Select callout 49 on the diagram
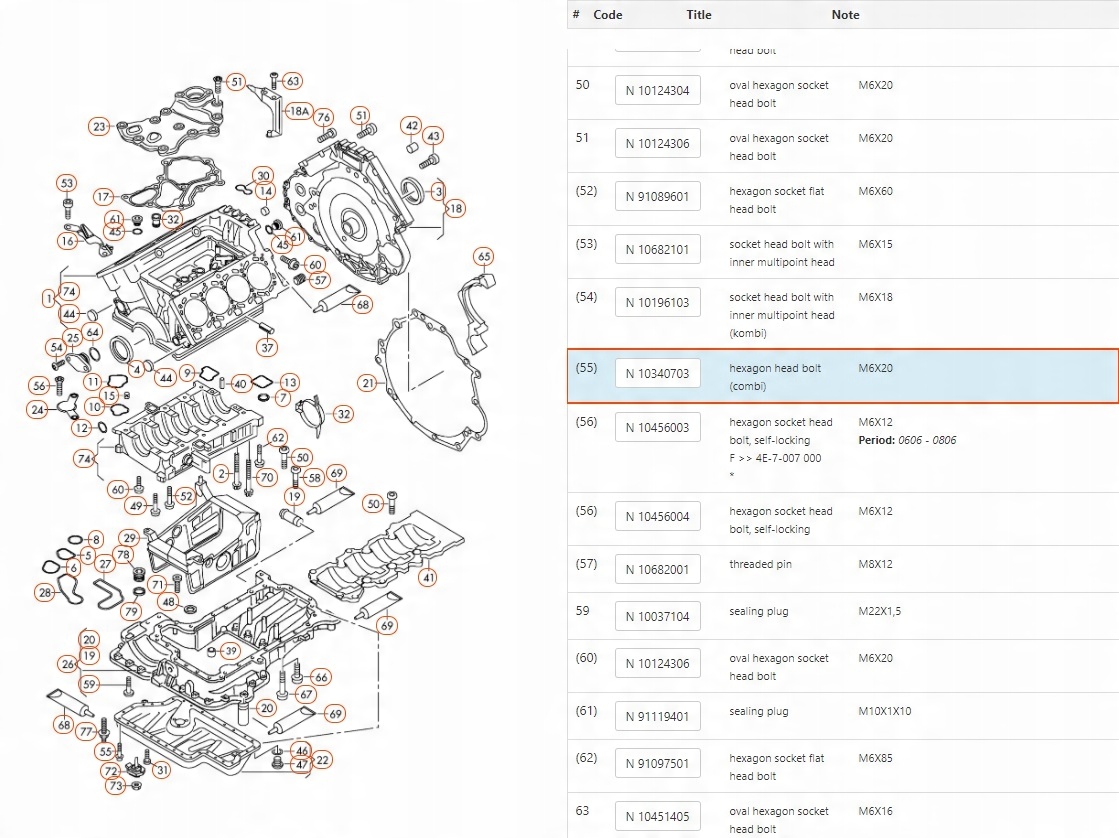Viewport: 1119px width, 838px height. [x=136, y=505]
